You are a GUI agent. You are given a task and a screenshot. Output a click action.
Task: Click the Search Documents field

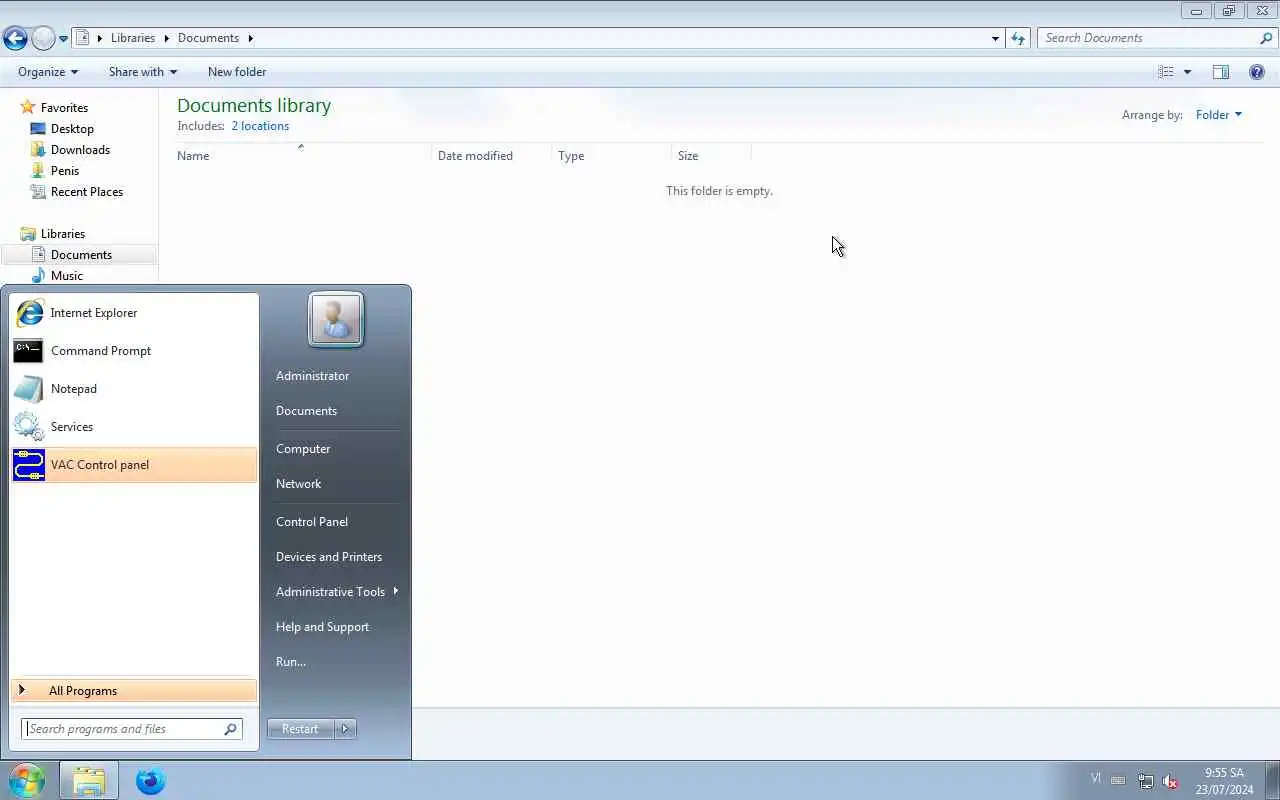point(1148,38)
